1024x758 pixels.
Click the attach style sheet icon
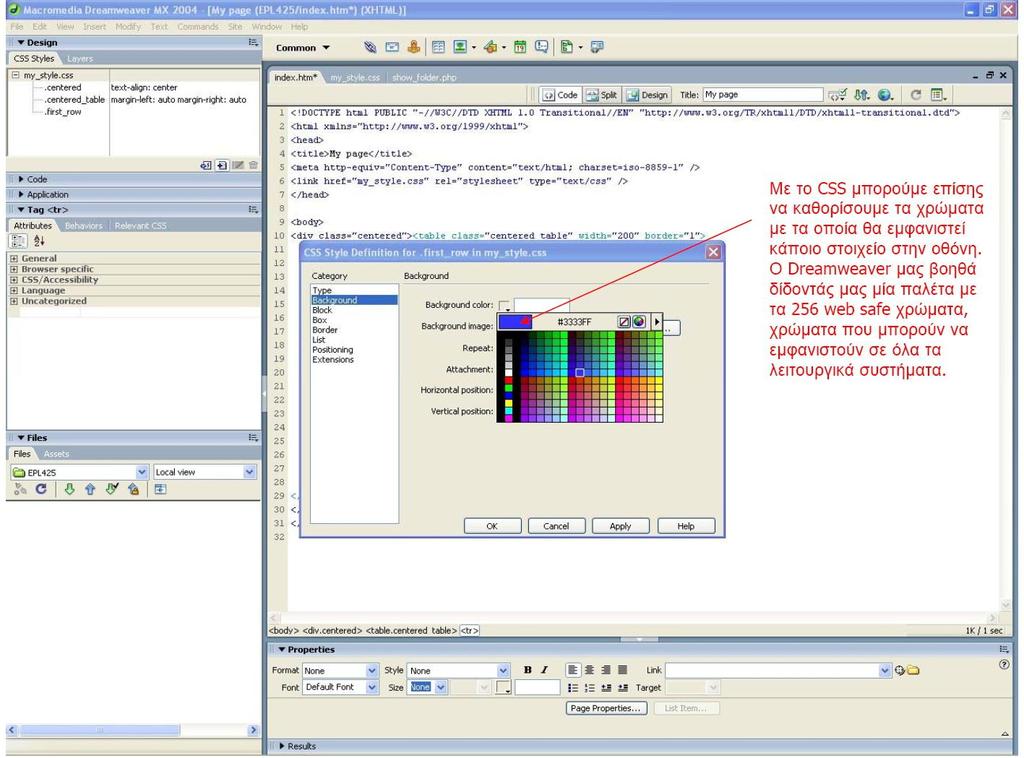(206, 165)
